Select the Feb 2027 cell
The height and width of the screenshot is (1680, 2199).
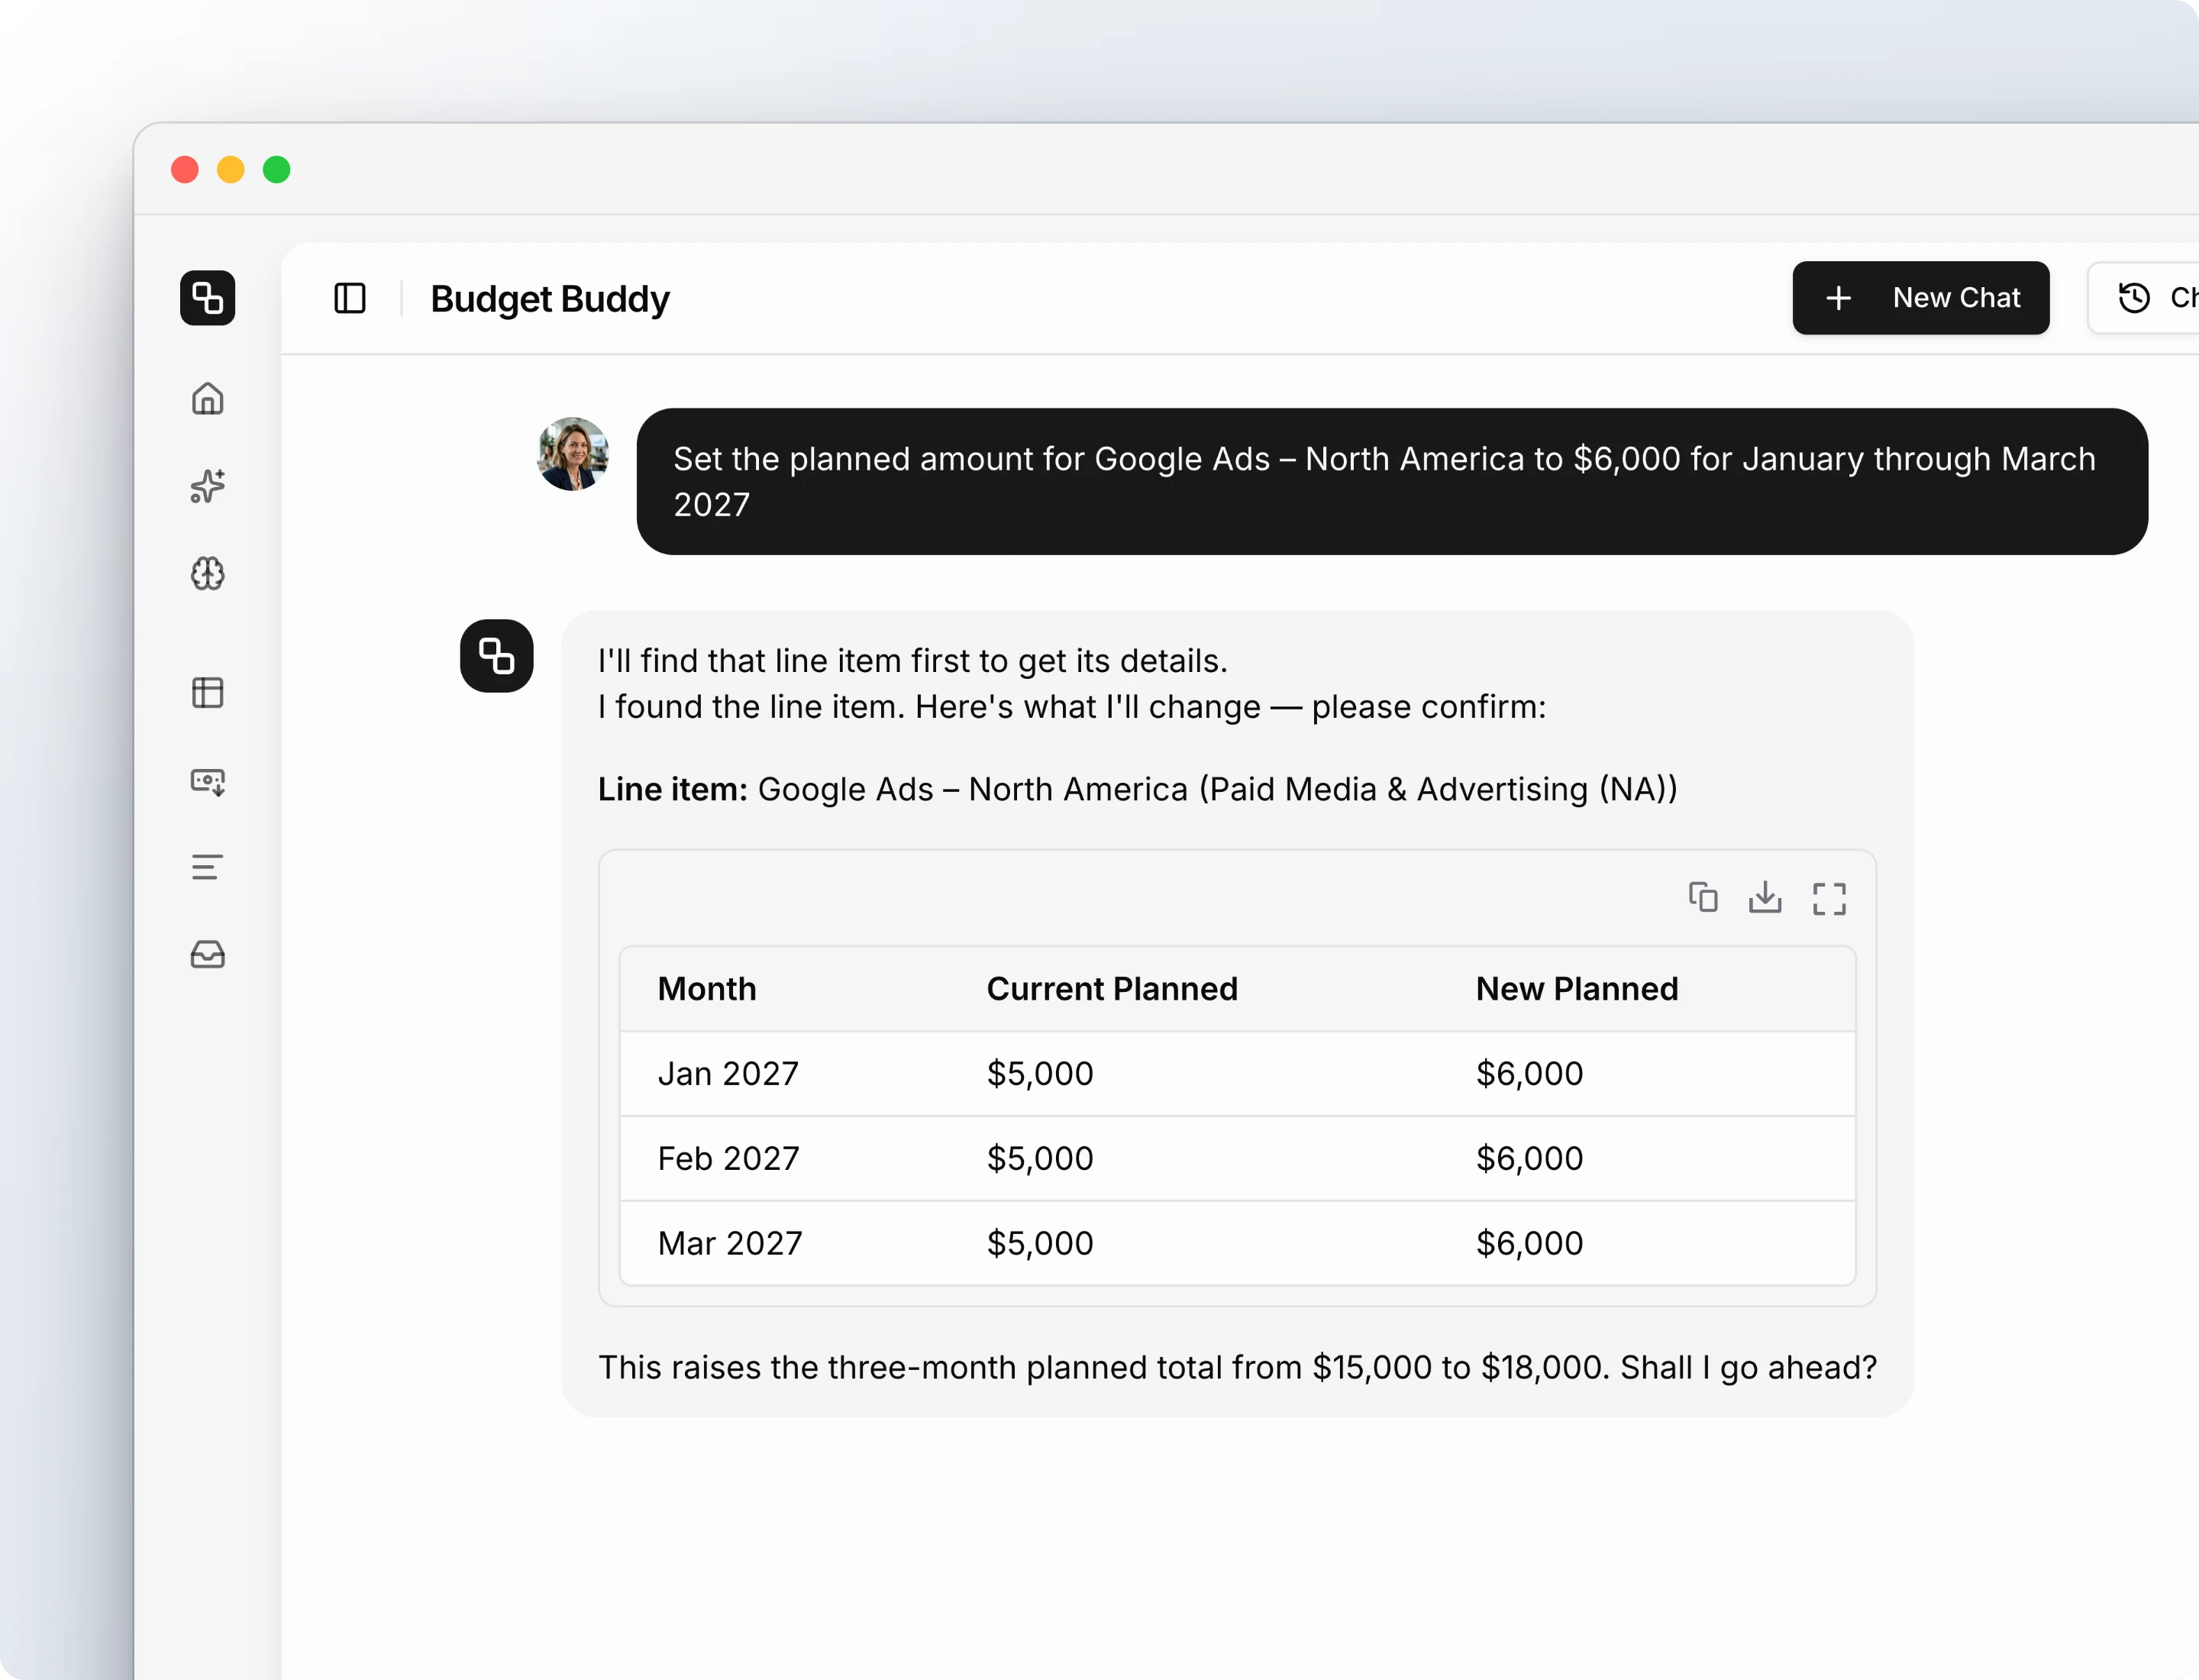728,1158
